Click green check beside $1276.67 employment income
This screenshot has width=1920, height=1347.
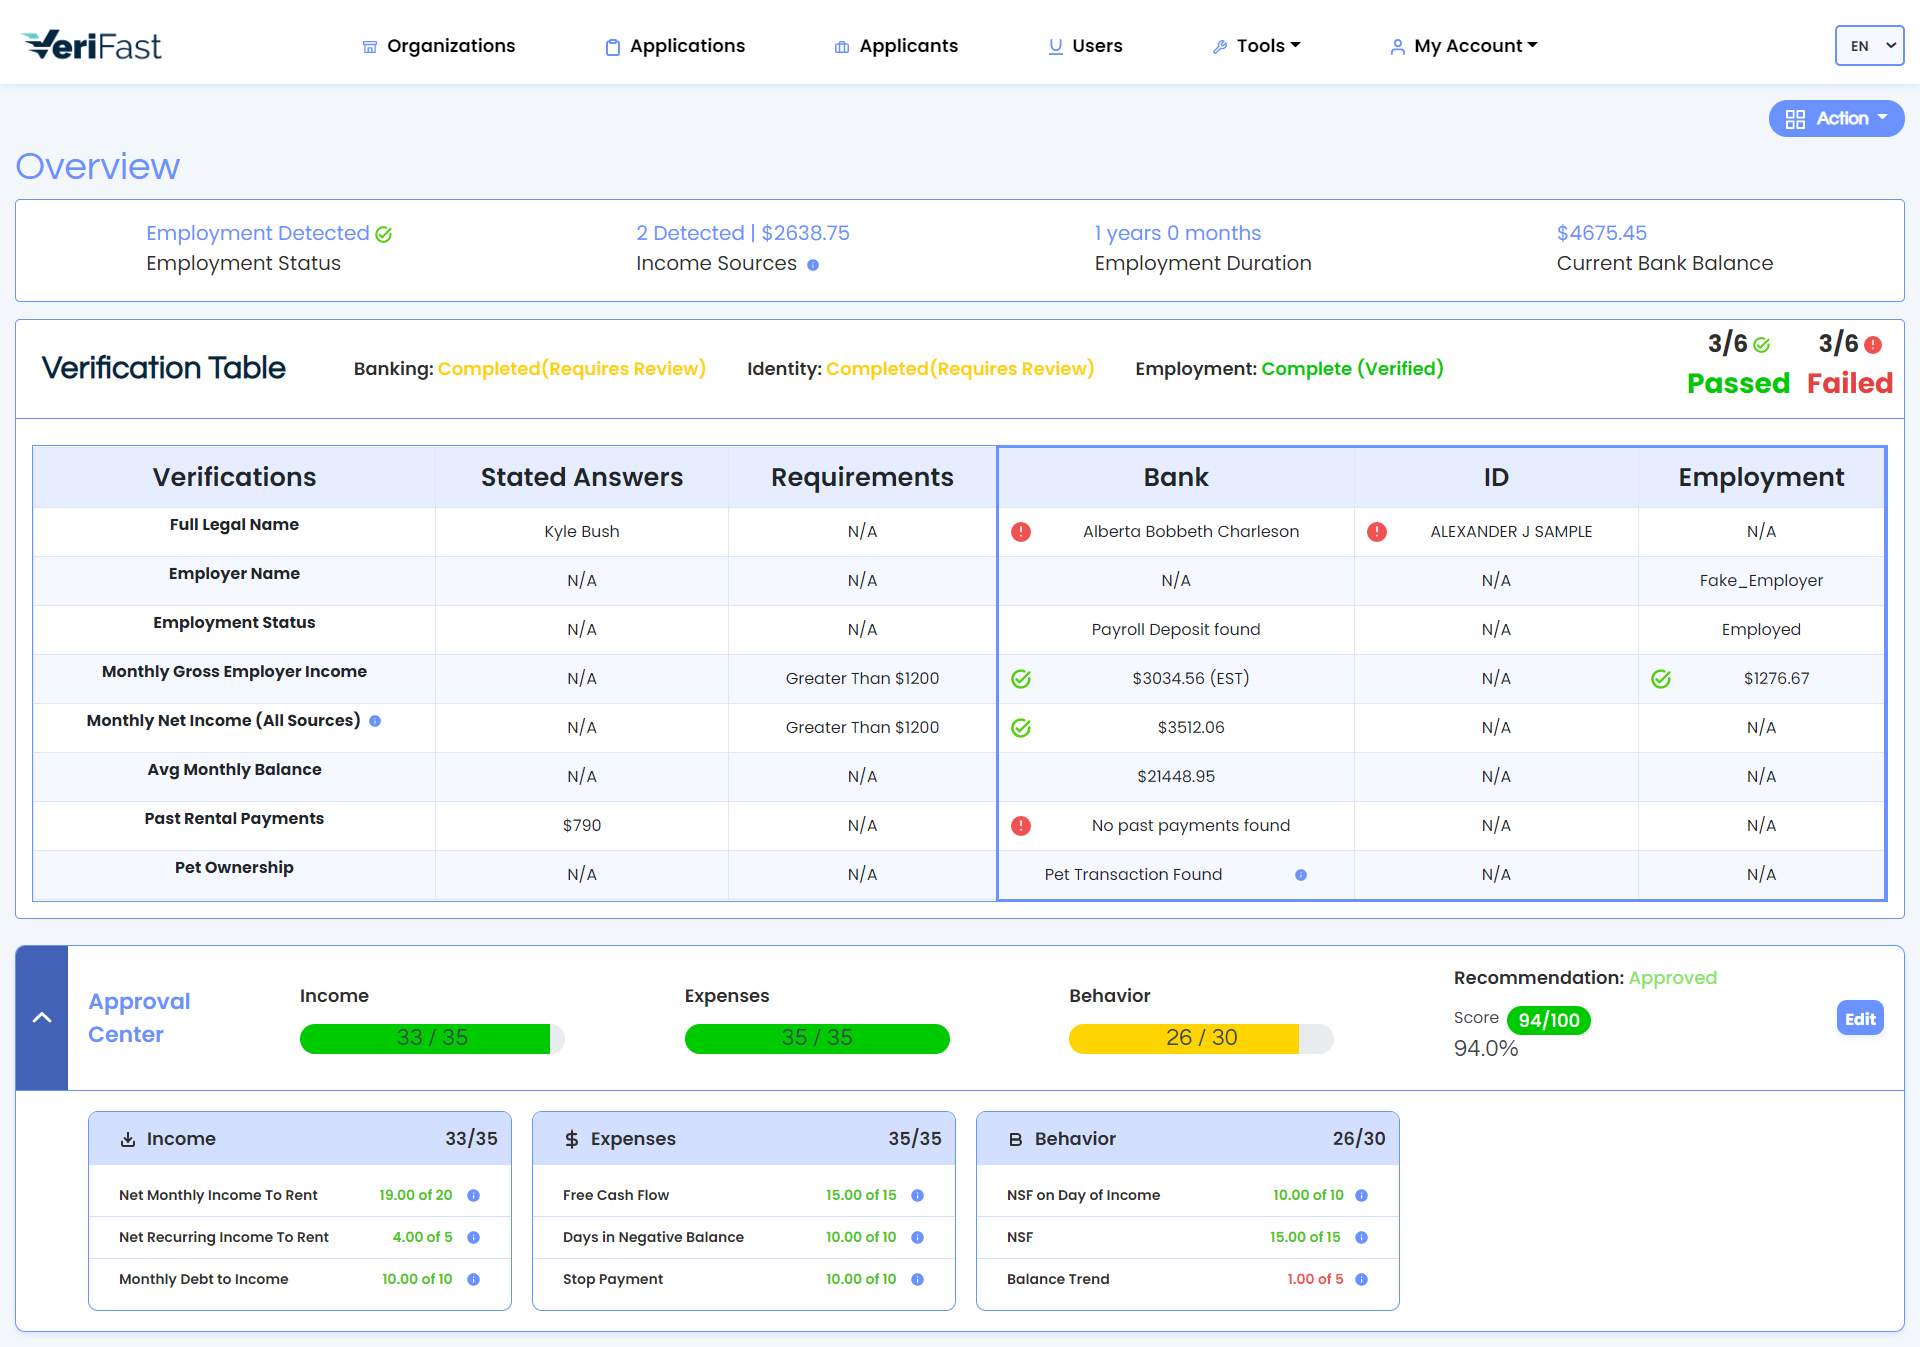point(1660,679)
